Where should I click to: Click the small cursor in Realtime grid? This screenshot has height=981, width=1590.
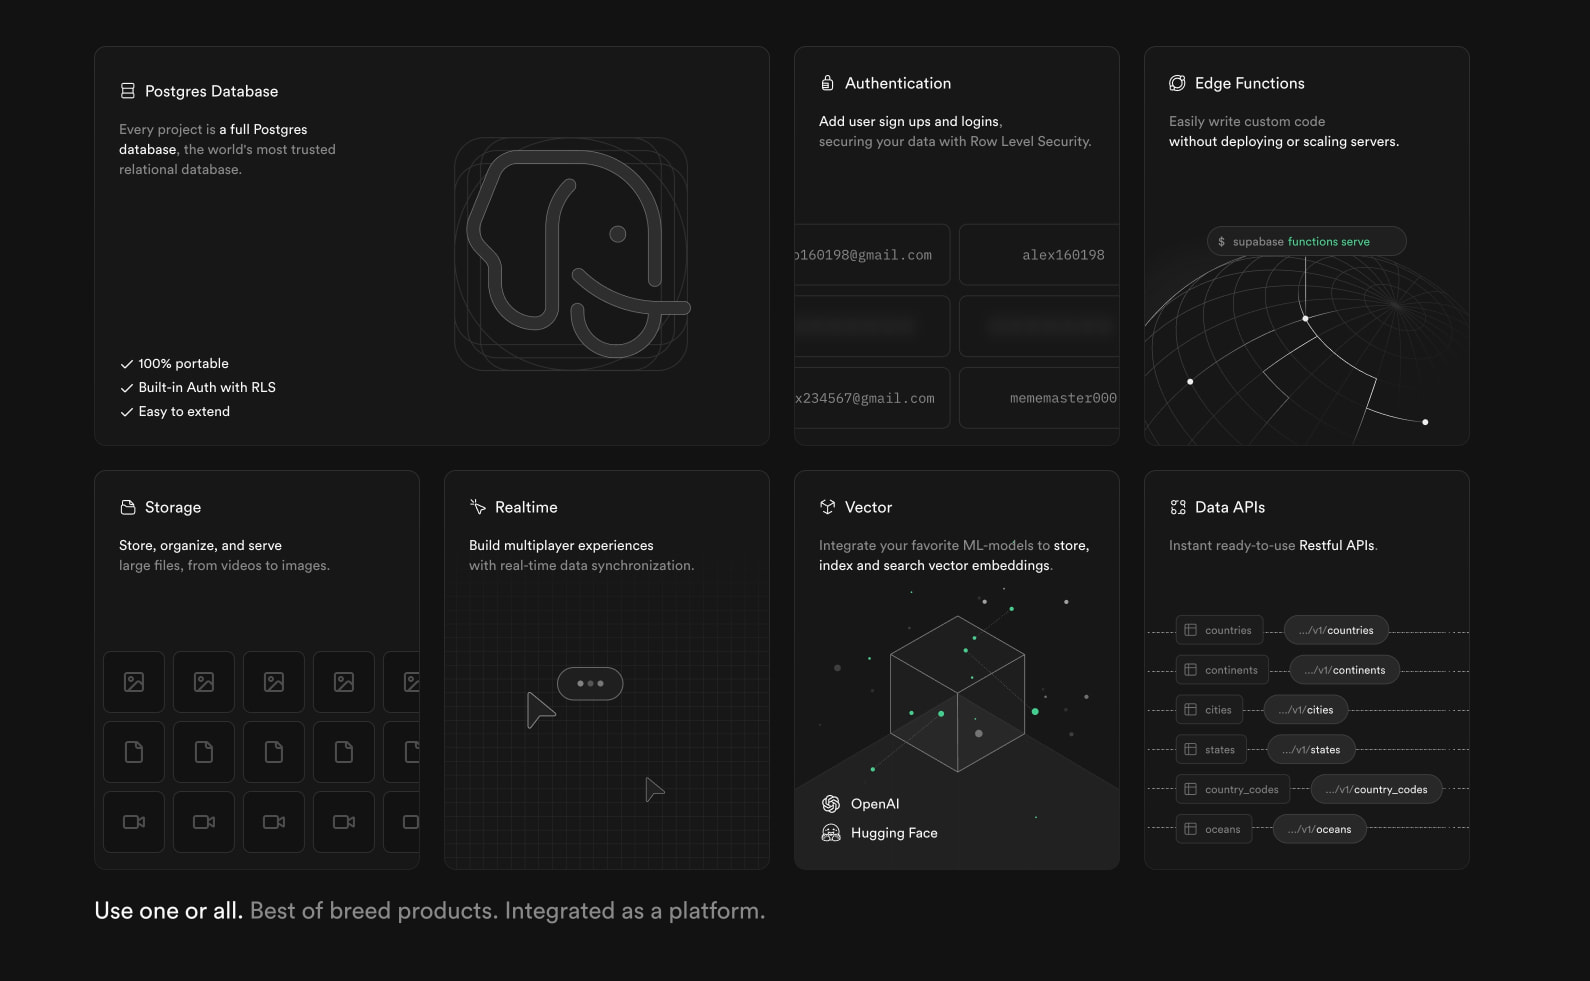654,790
